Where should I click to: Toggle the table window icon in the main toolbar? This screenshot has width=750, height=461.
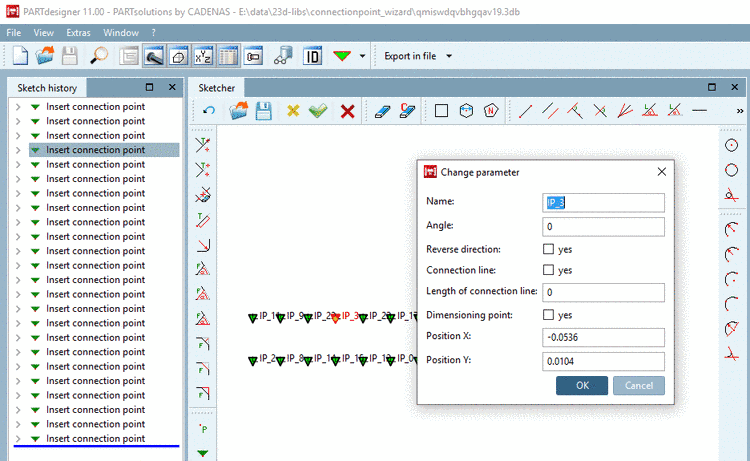pos(228,56)
